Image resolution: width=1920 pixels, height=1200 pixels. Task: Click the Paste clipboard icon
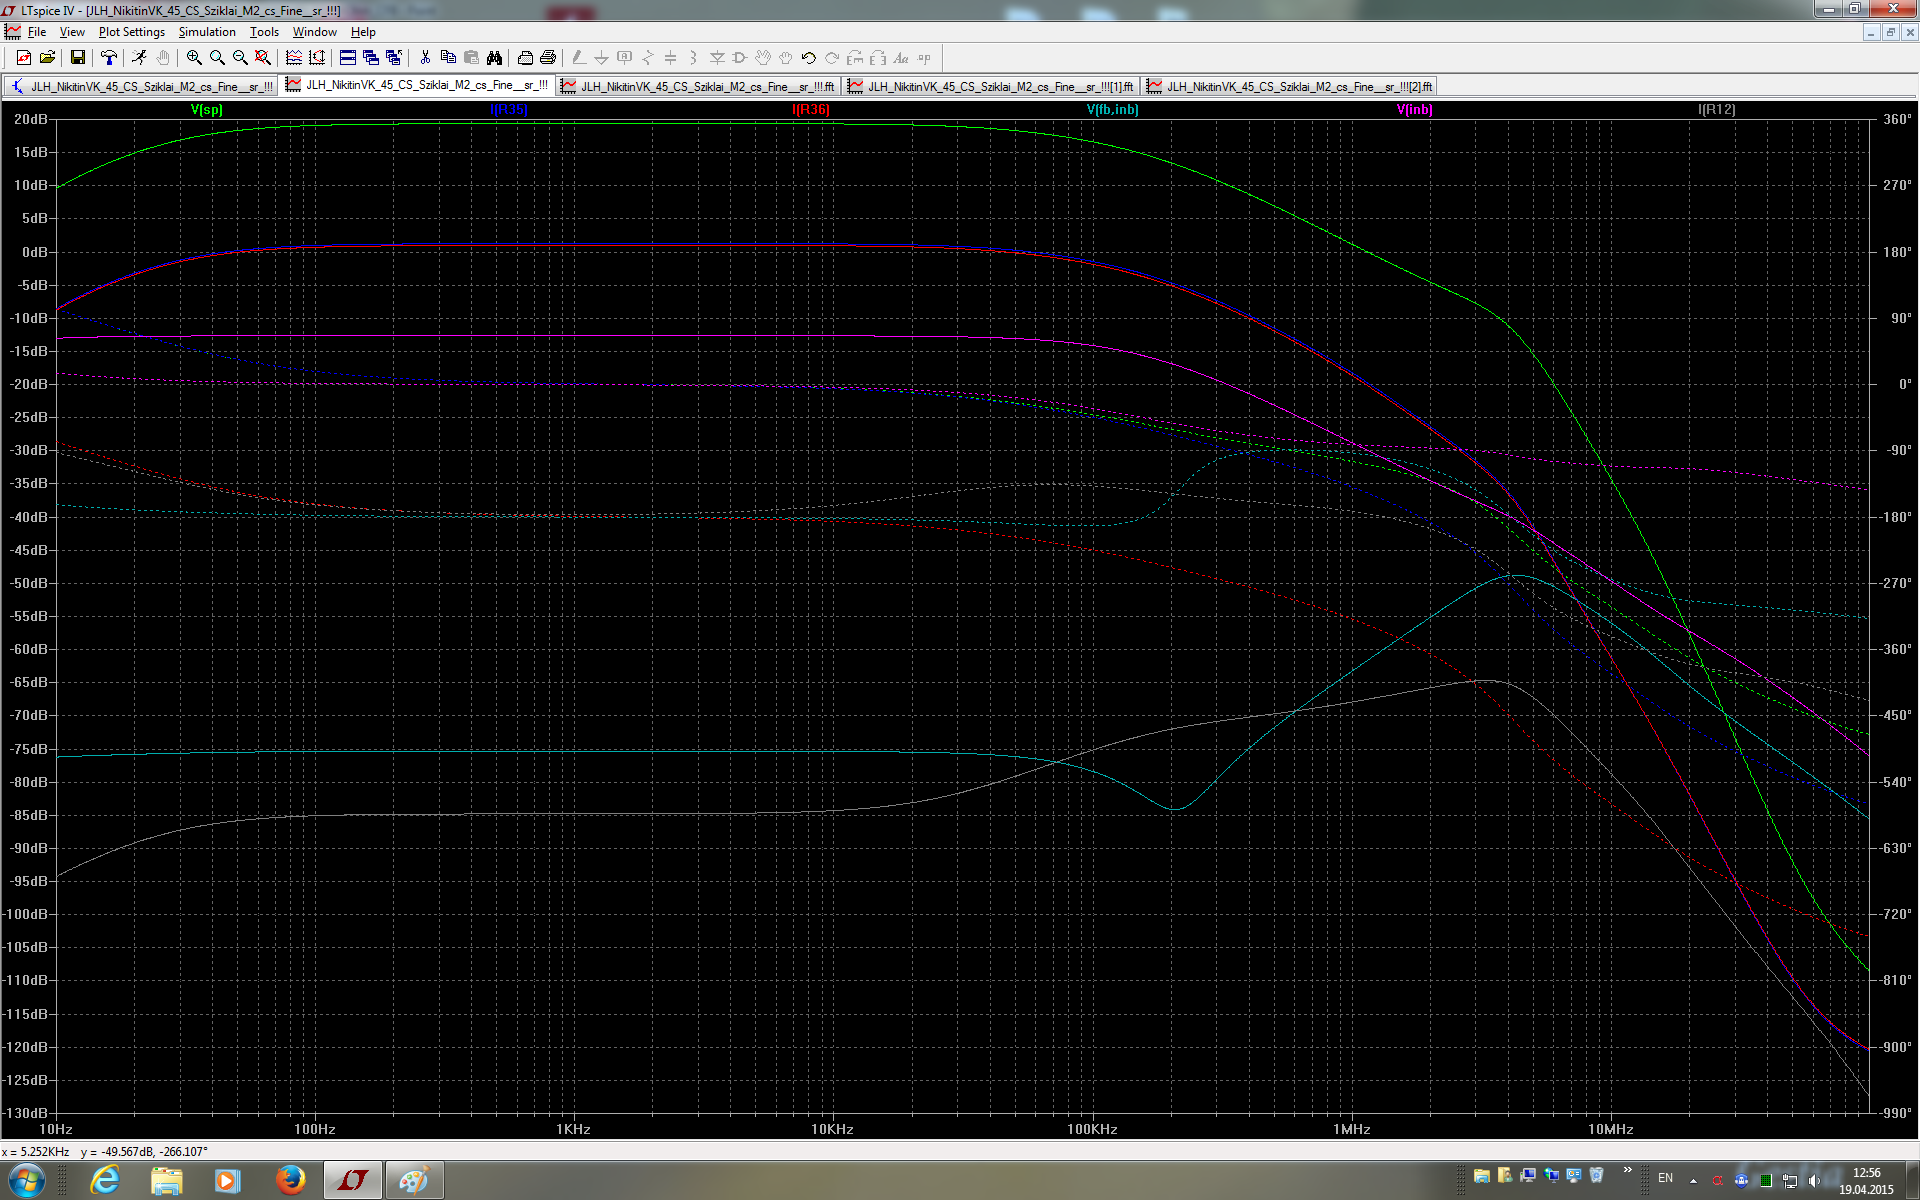tap(471, 58)
